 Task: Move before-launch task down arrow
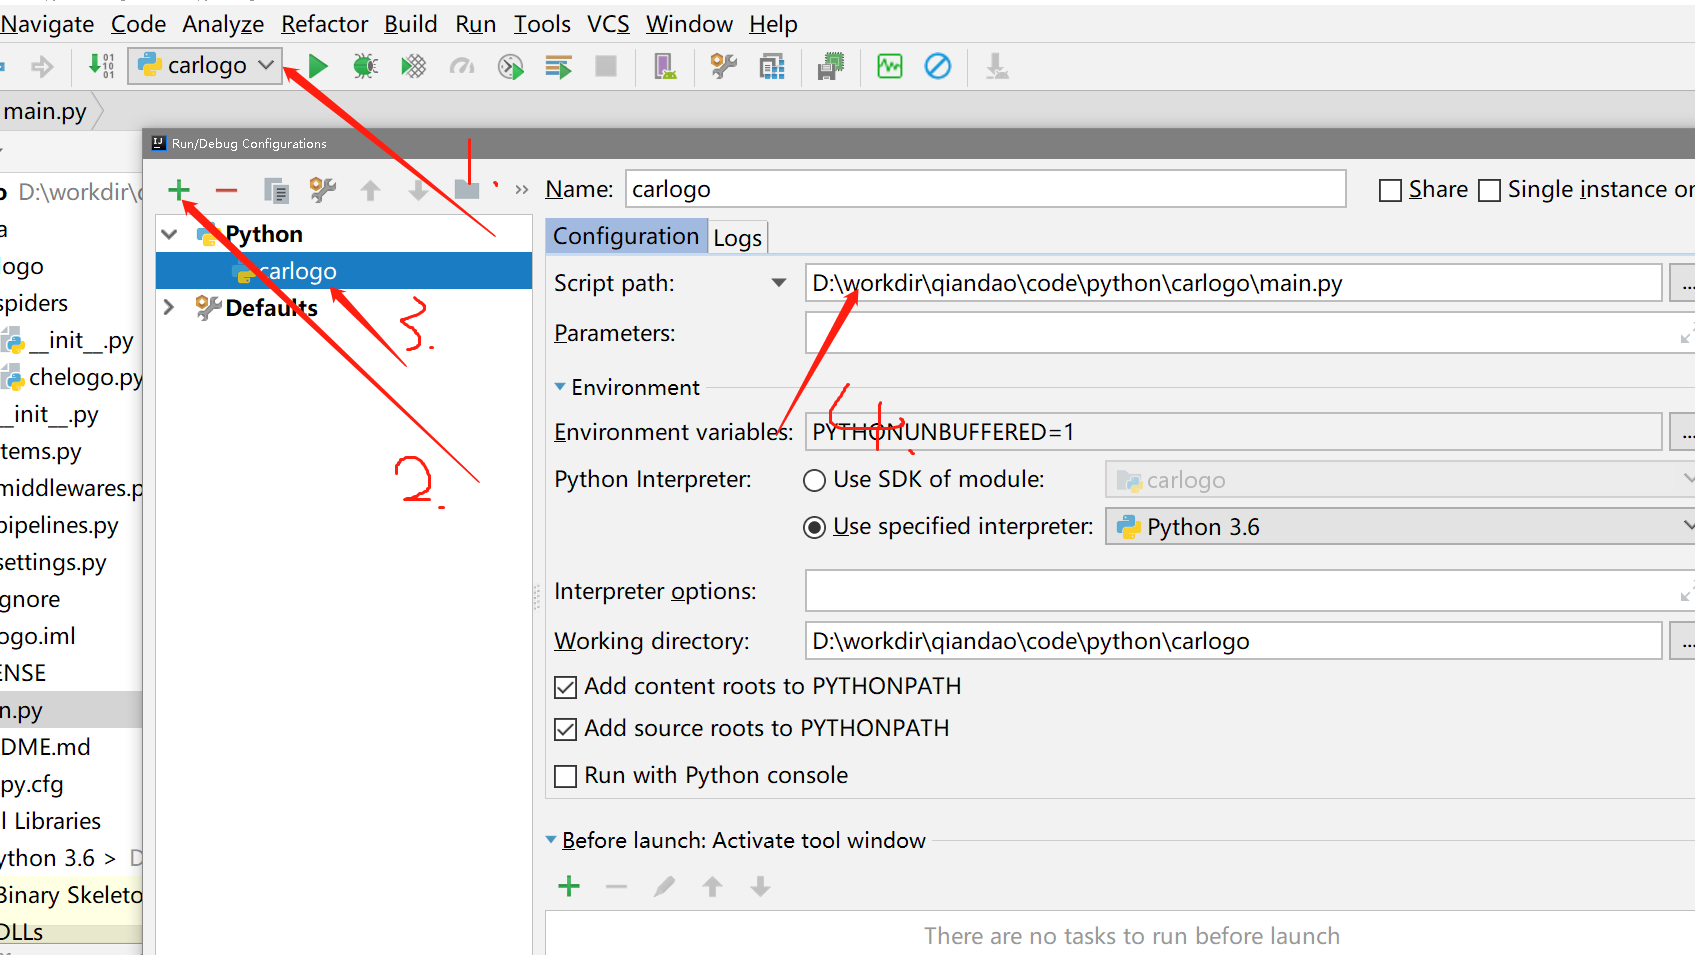pyautogui.click(x=760, y=886)
